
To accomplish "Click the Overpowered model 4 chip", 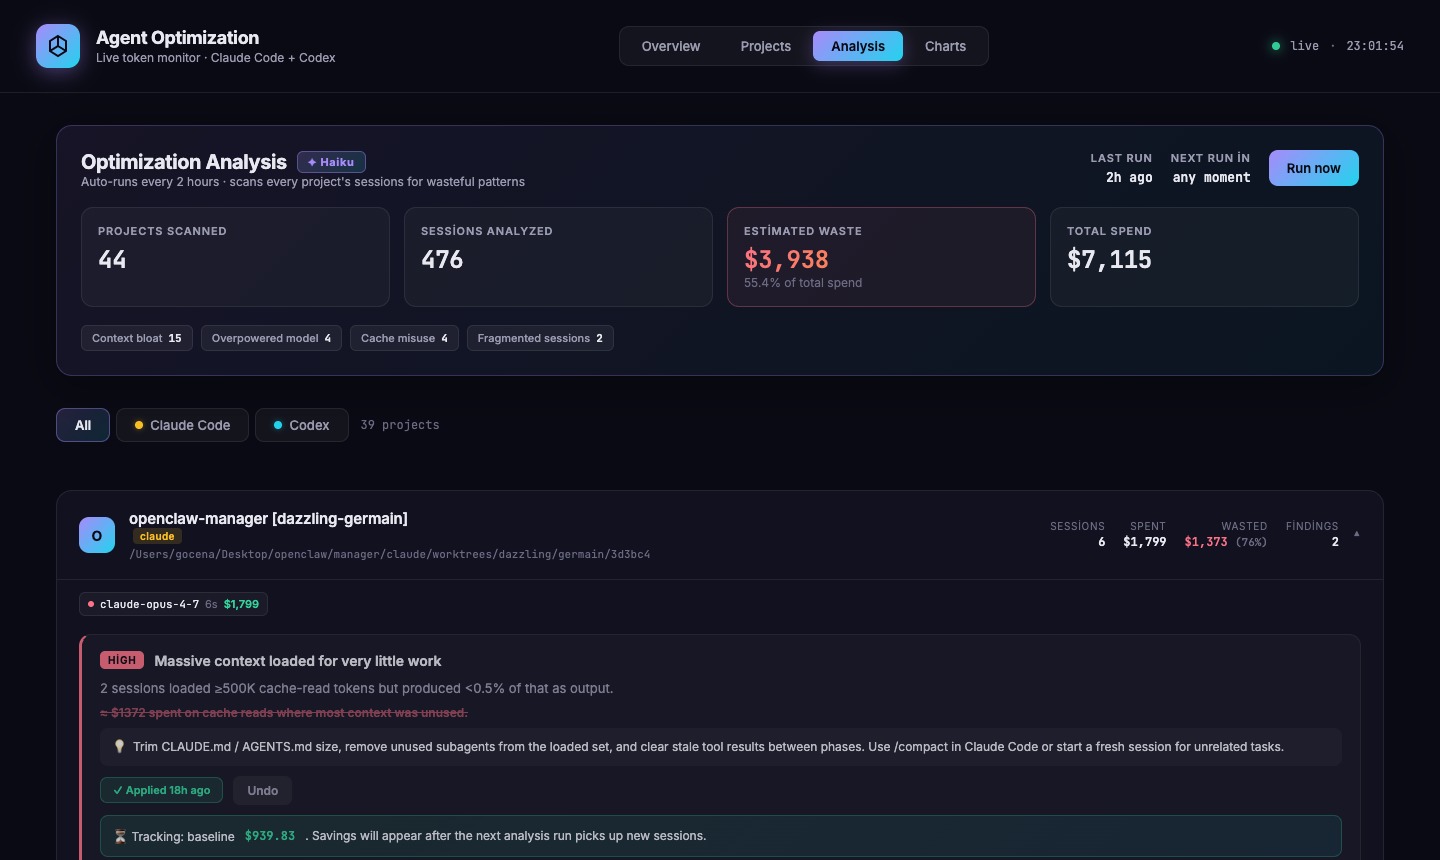I will pyautogui.click(x=271, y=338).
